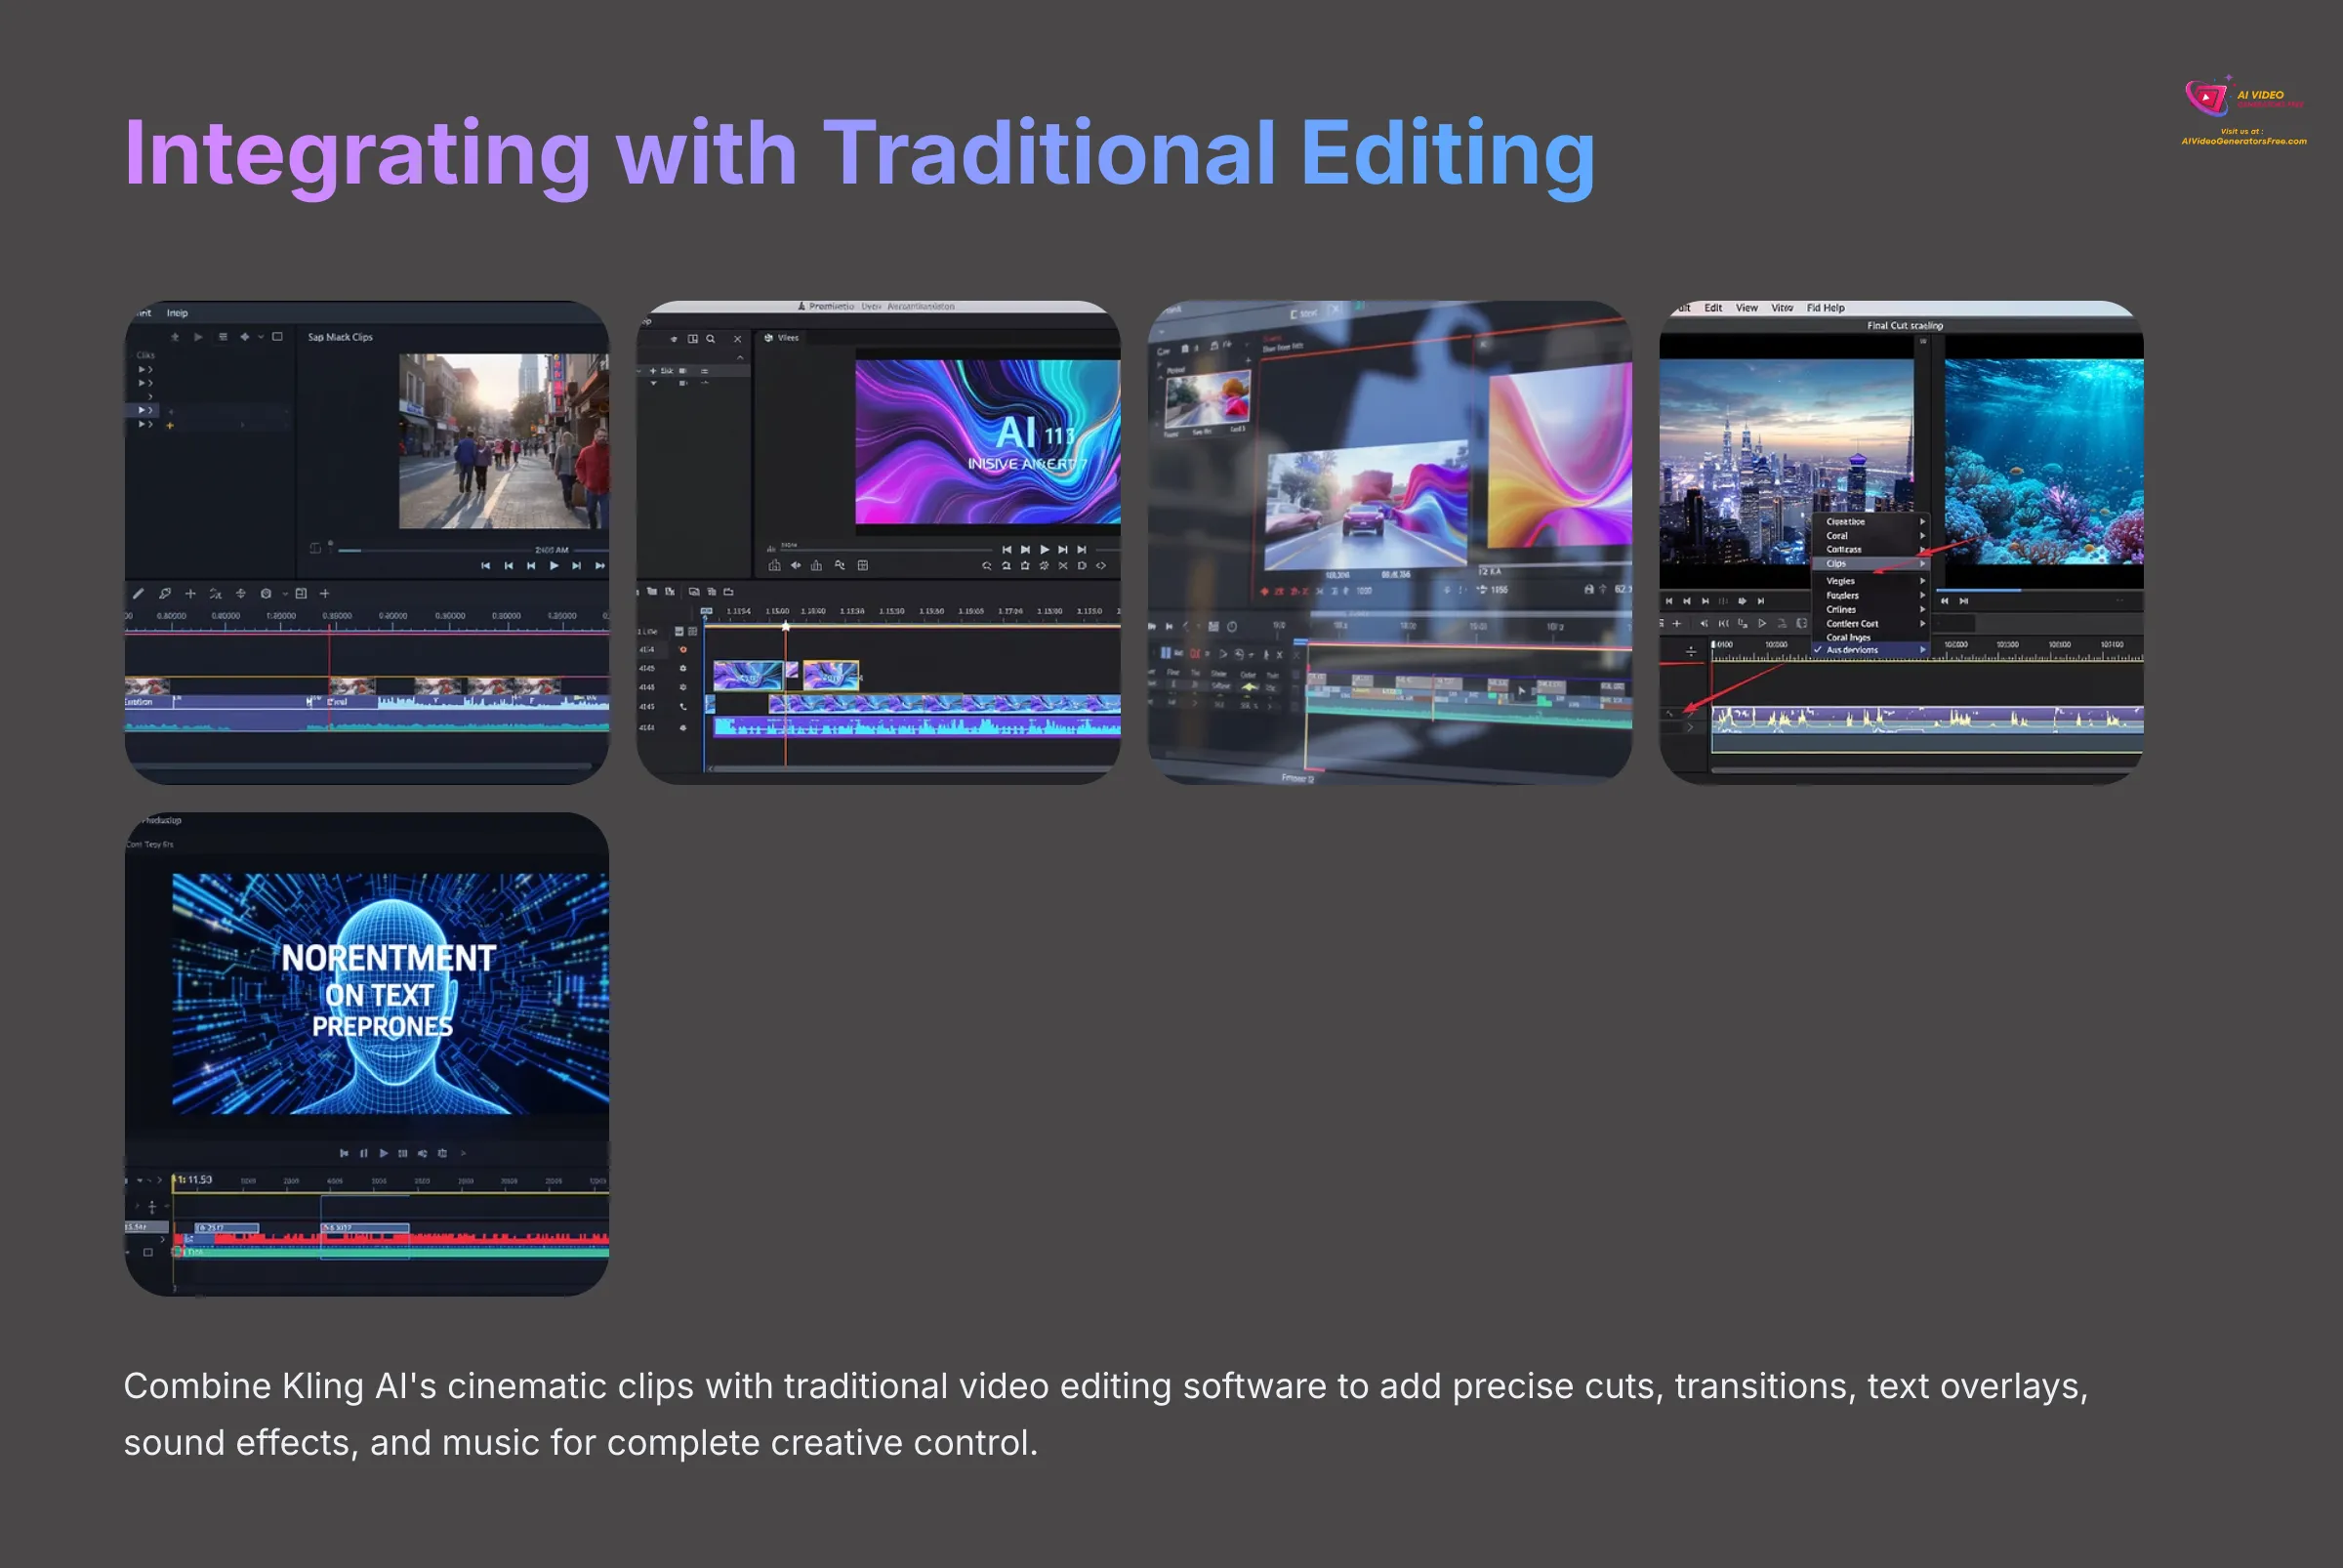Pause playback in the NORENTMENT editor
2343x1568 pixels.
tap(364, 1153)
